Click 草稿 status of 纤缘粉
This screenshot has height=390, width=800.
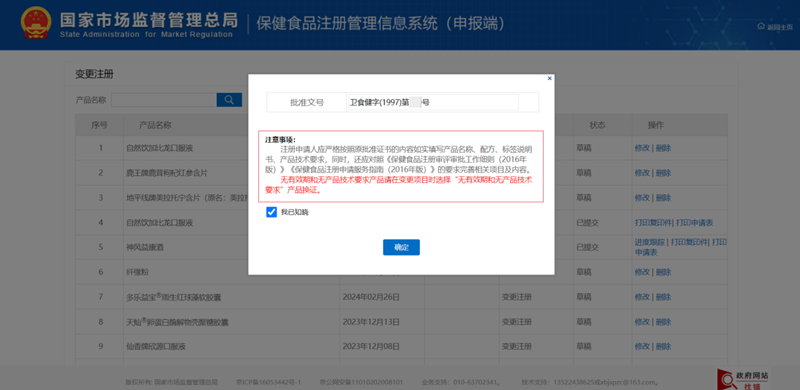pyautogui.click(x=584, y=272)
